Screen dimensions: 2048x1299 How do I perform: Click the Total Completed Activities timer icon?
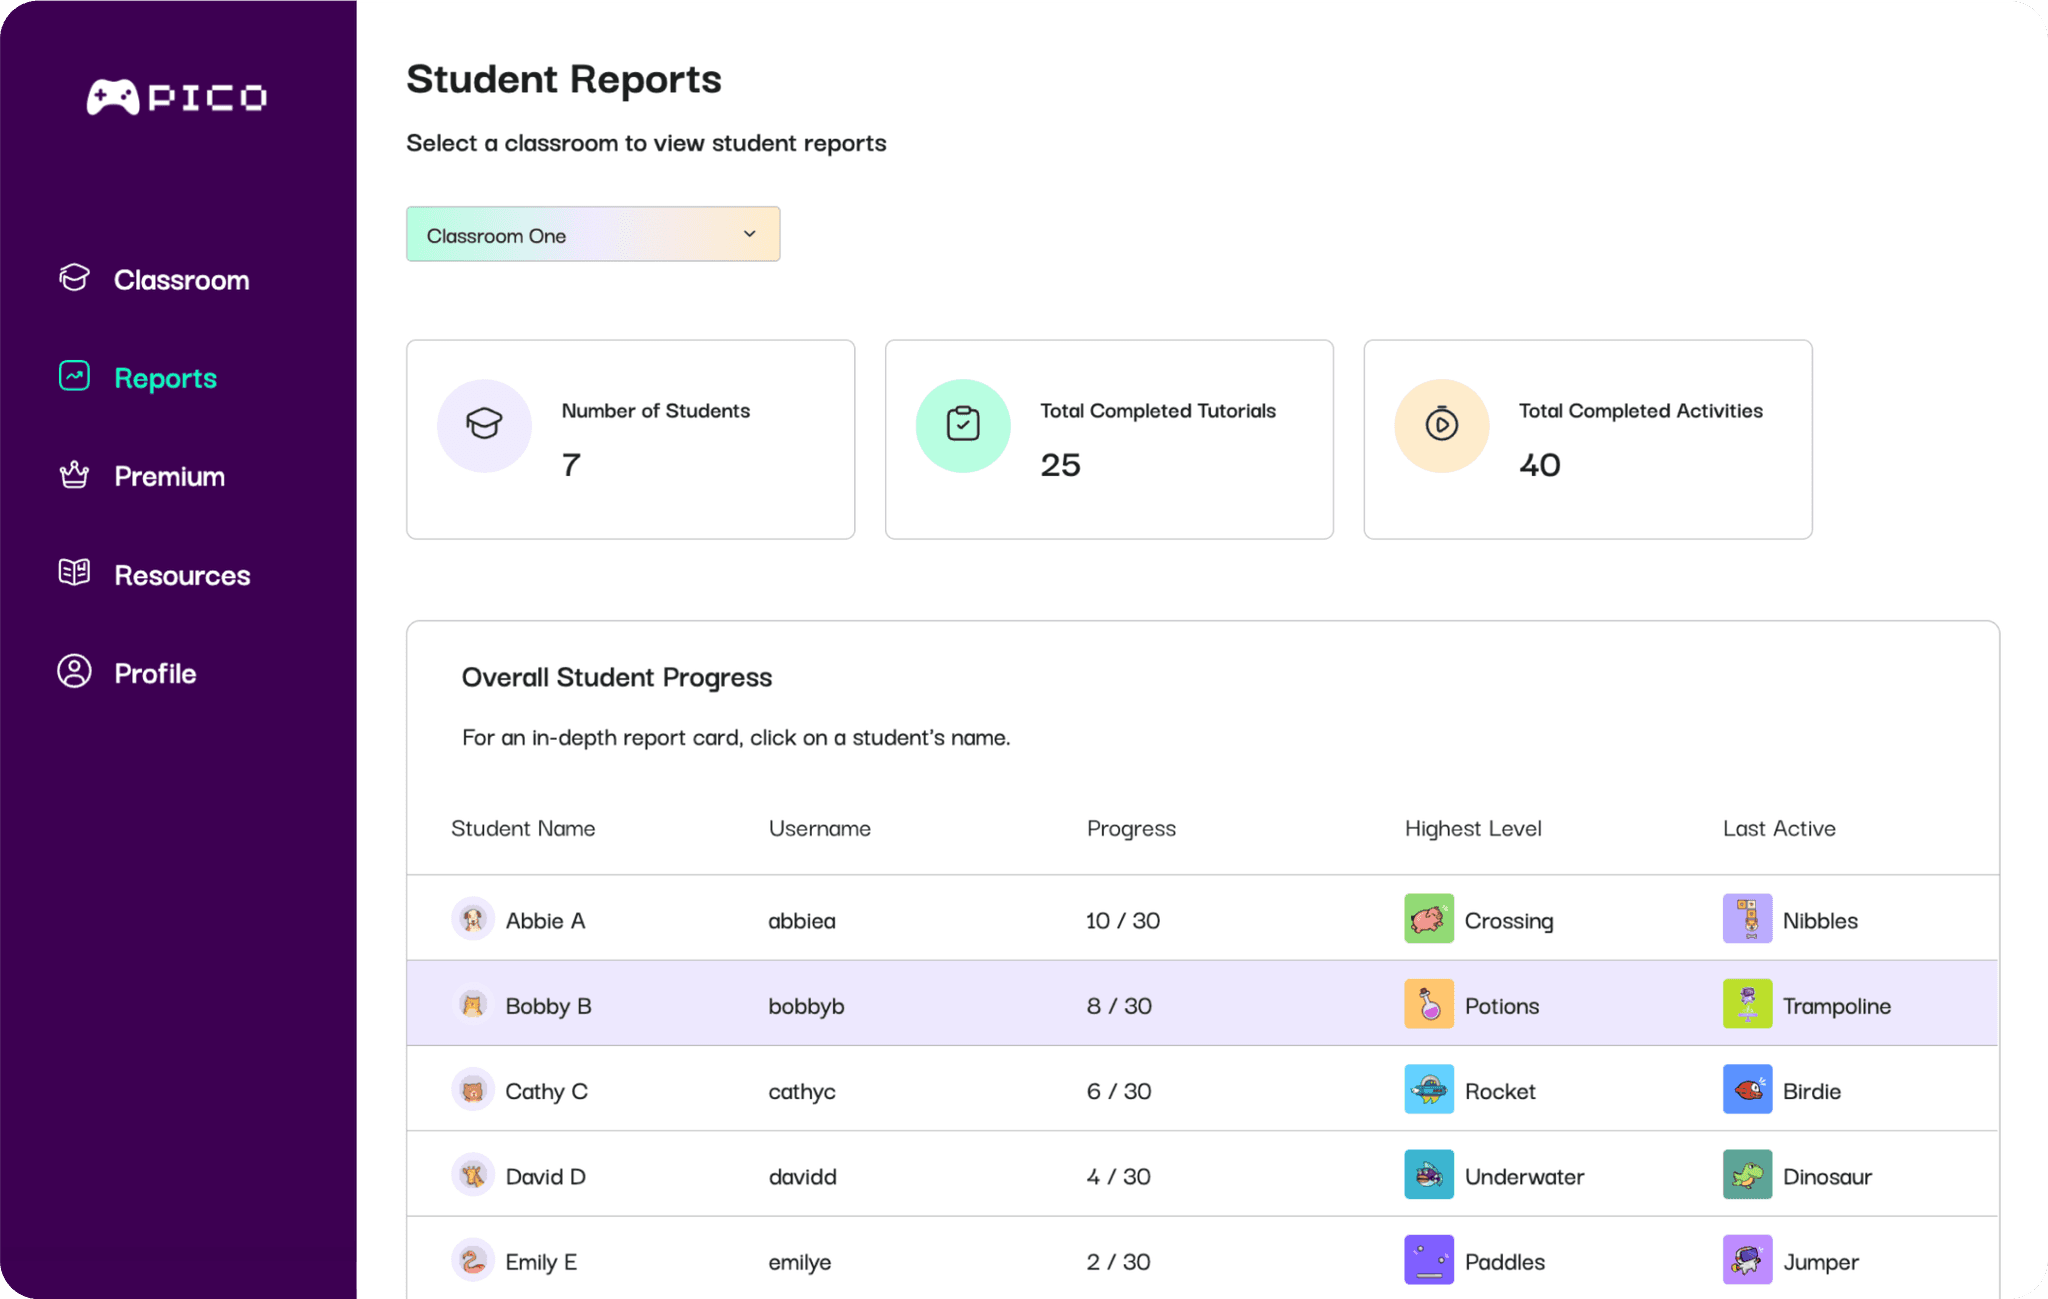[1441, 425]
